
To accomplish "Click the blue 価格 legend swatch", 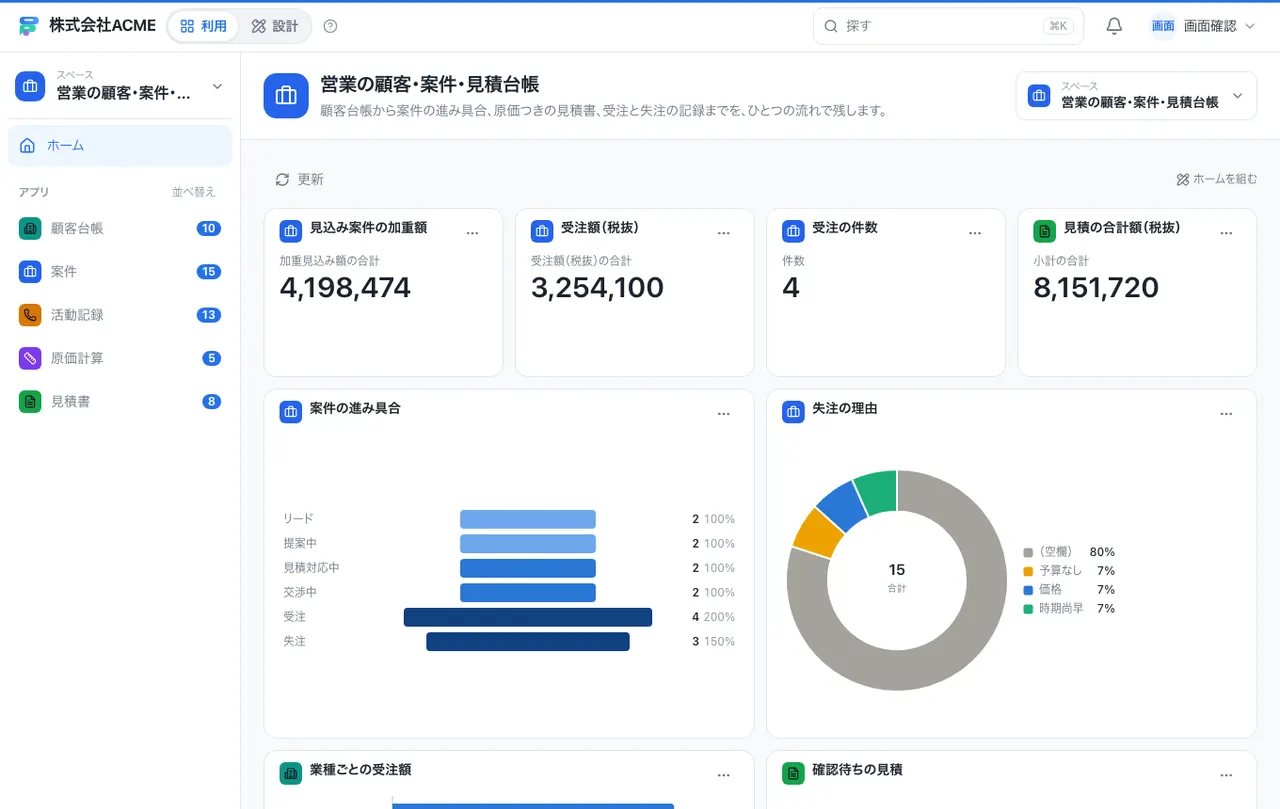I will [1028, 590].
